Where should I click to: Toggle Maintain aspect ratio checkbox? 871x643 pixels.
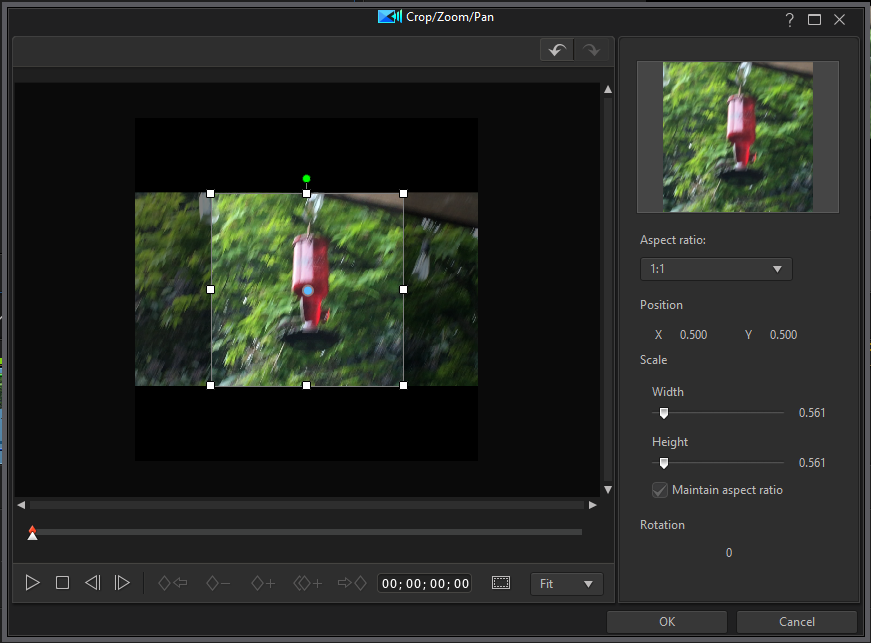pyautogui.click(x=660, y=490)
